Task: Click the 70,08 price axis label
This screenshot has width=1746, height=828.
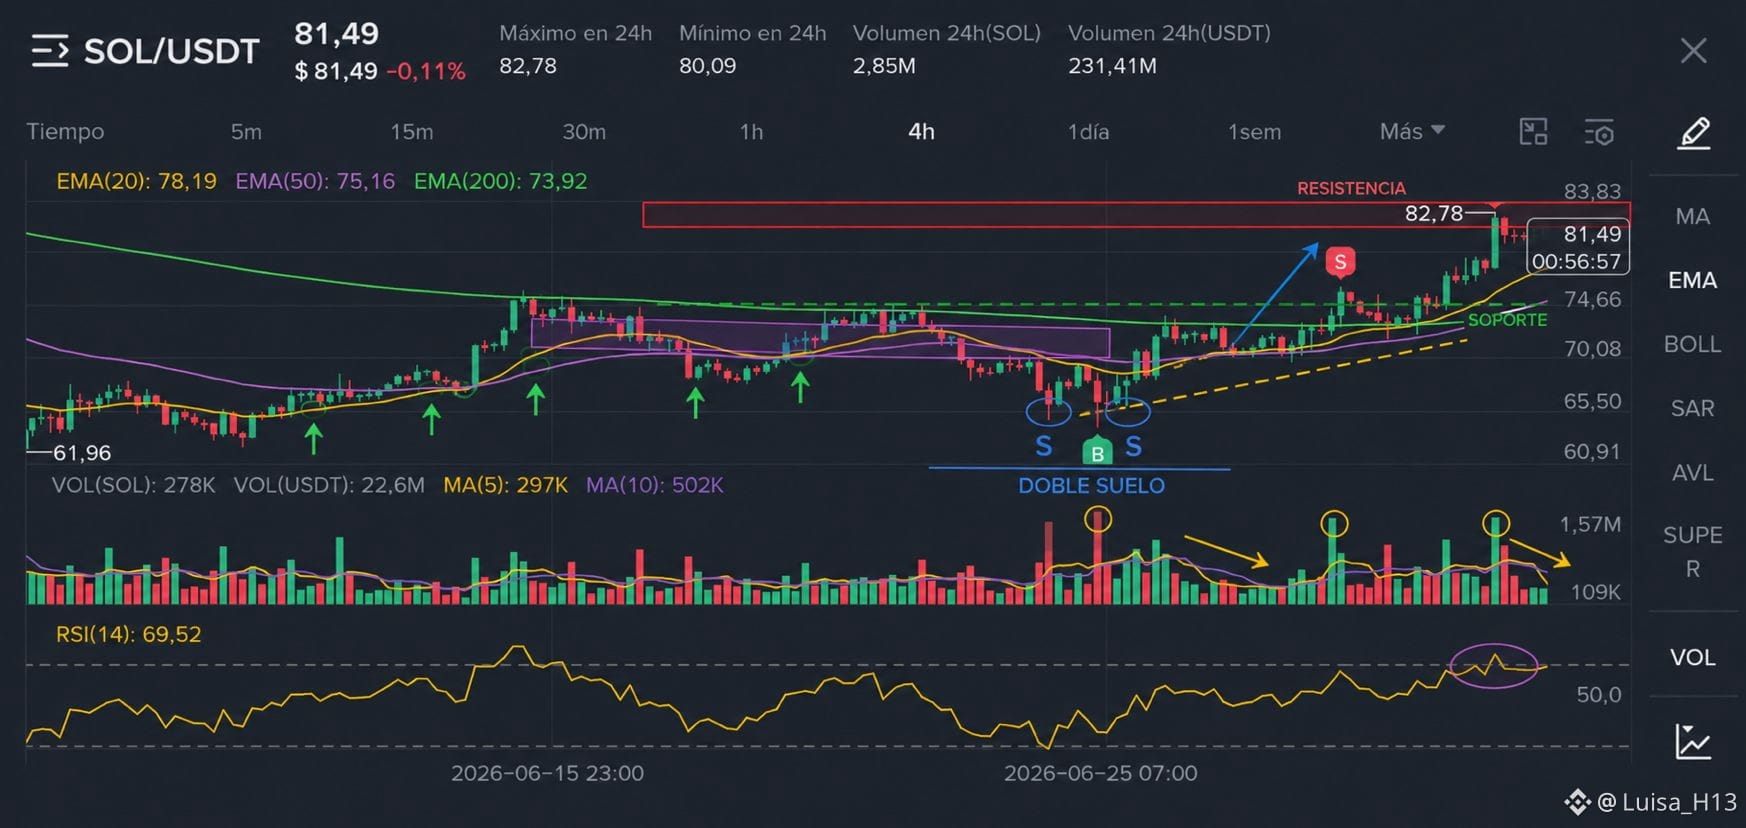Action: point(1593,348)
